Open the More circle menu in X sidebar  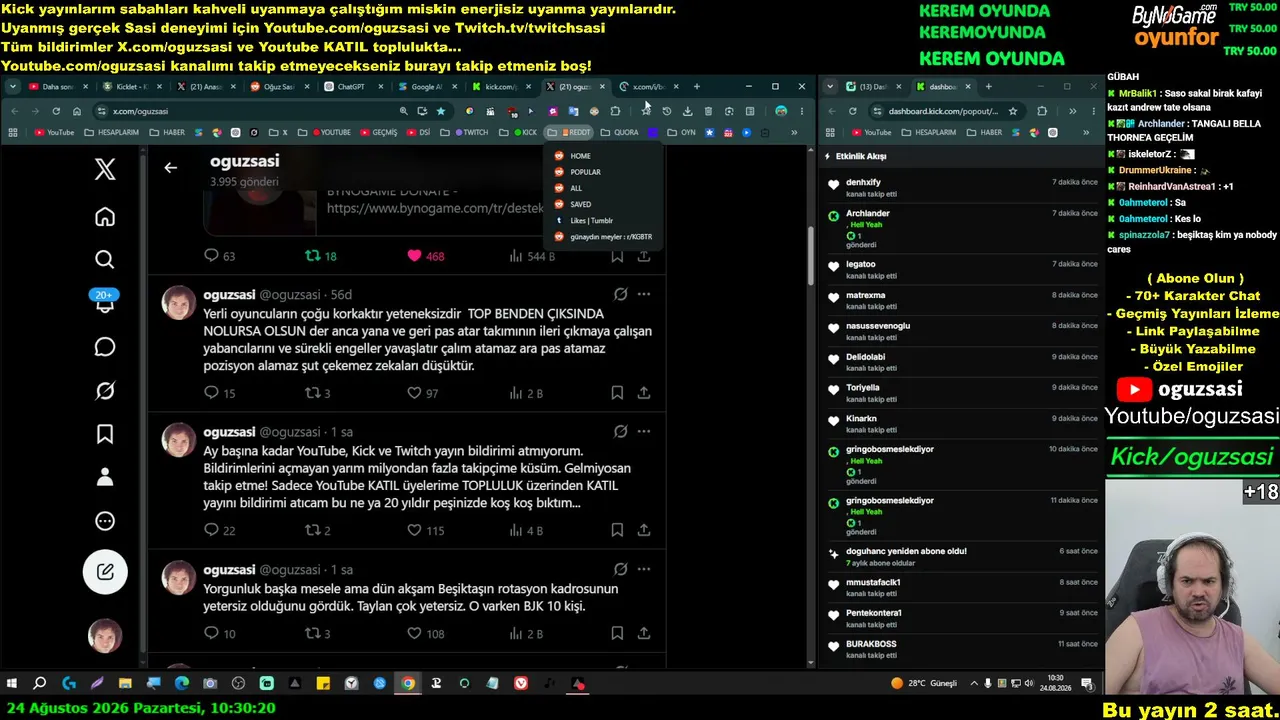pos(105,521)
